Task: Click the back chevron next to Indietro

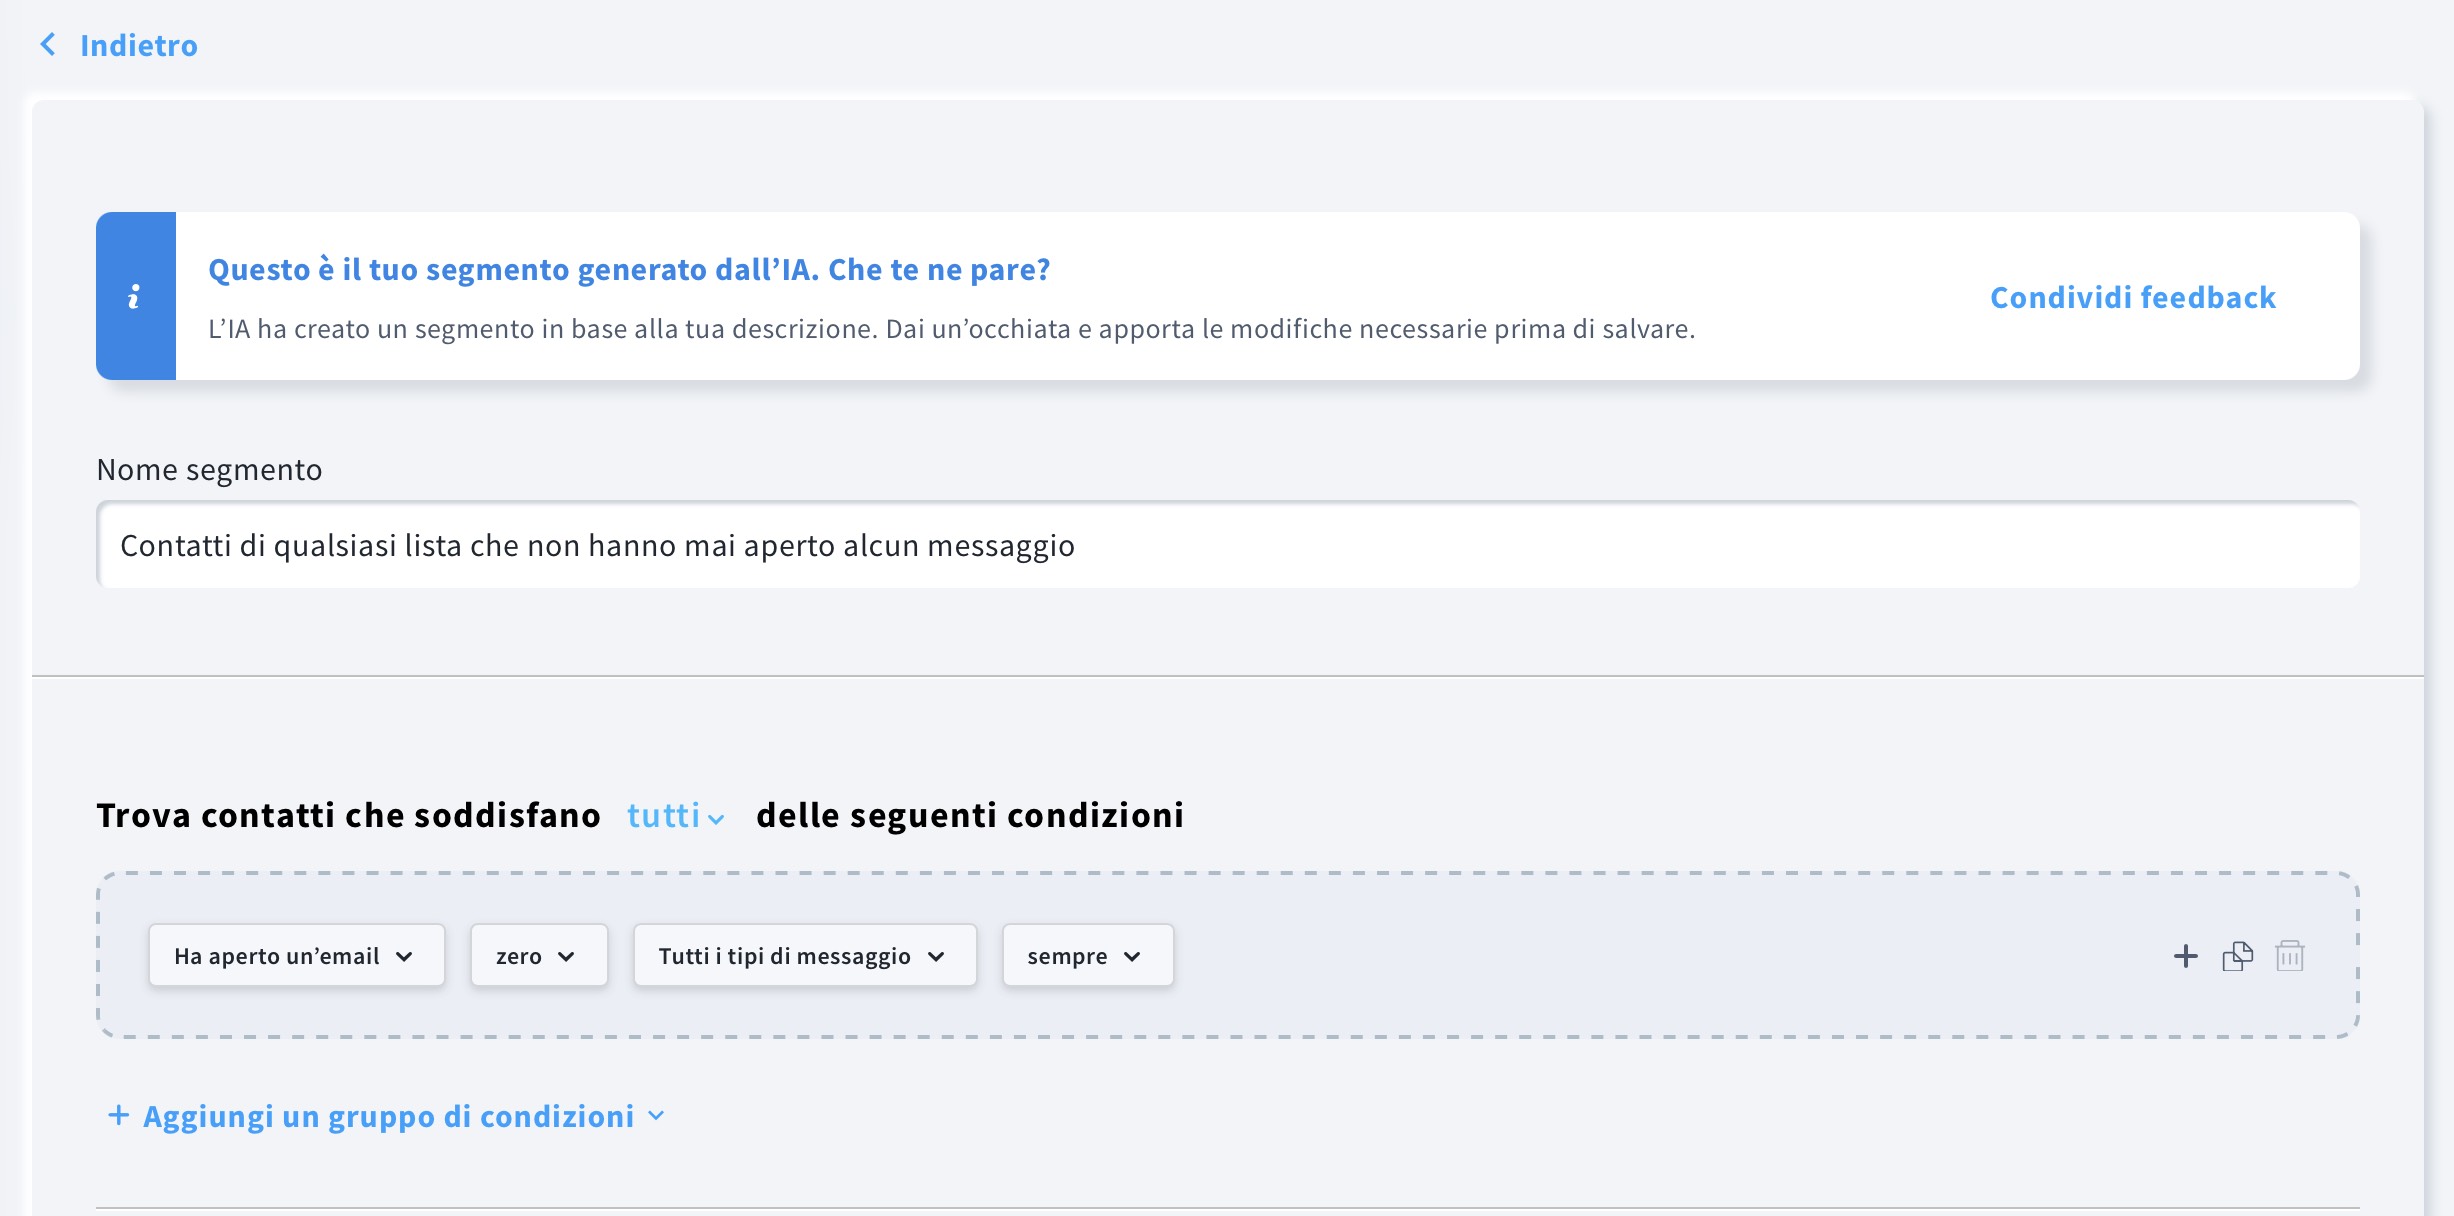Action: click(x=46, y=44)
